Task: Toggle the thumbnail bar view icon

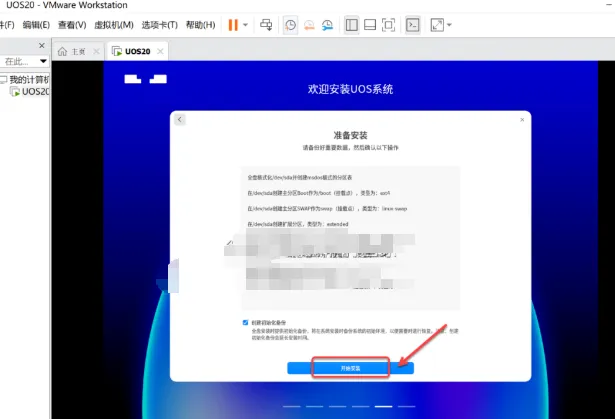Action: point(370,25)
